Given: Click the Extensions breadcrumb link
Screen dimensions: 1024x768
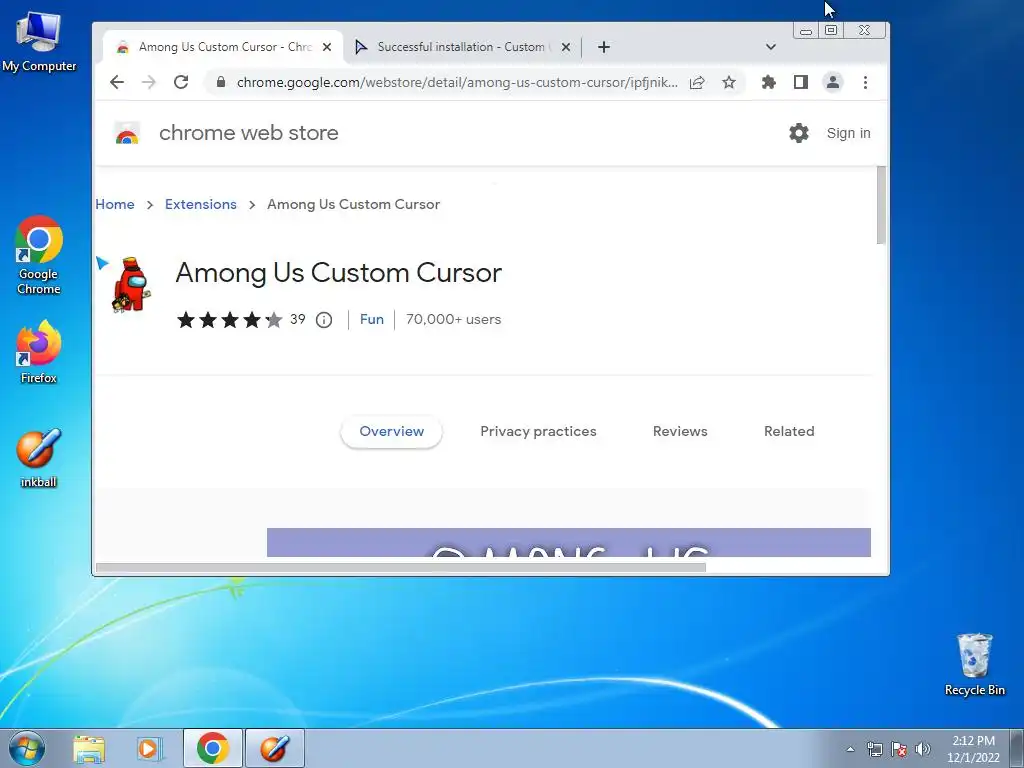Looking at the screenshot, I should coord(200,204).
